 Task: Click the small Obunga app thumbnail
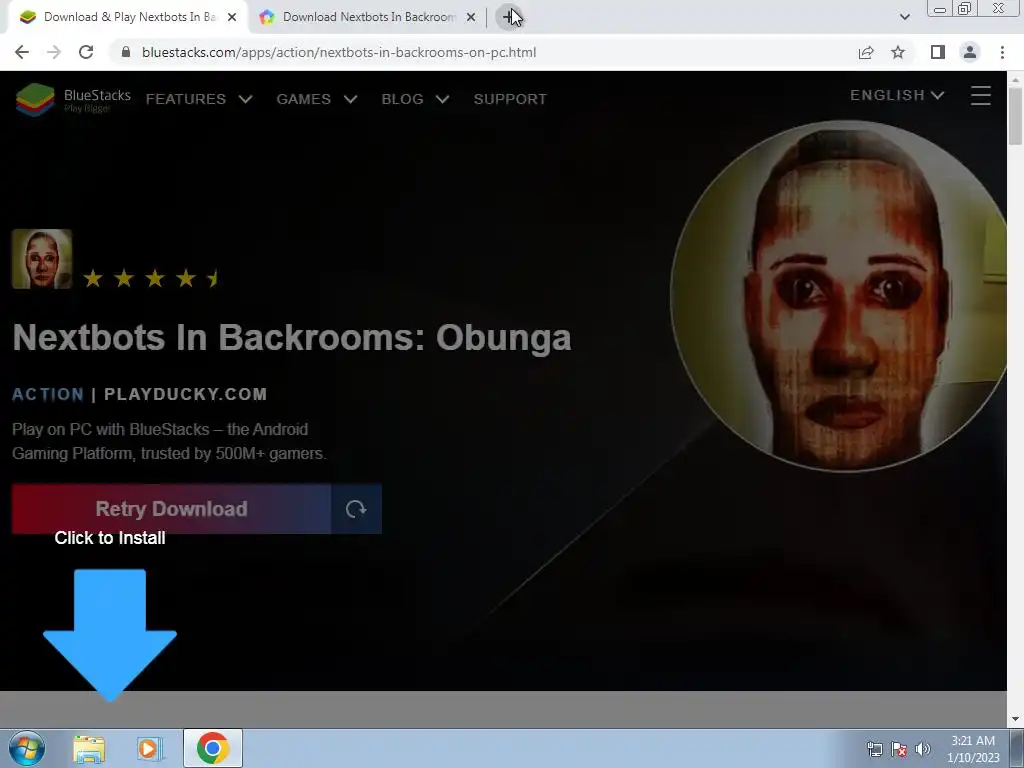point(42,259)
